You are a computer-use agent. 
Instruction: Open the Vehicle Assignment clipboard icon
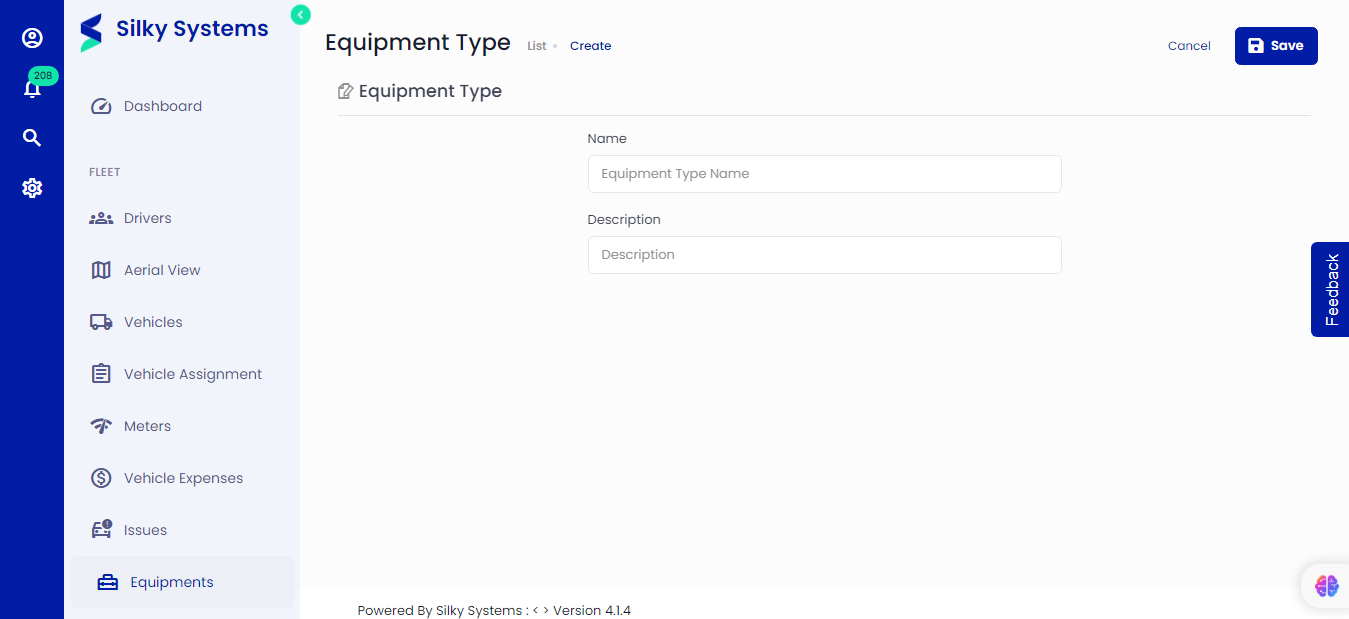click(x=101, y=373)
